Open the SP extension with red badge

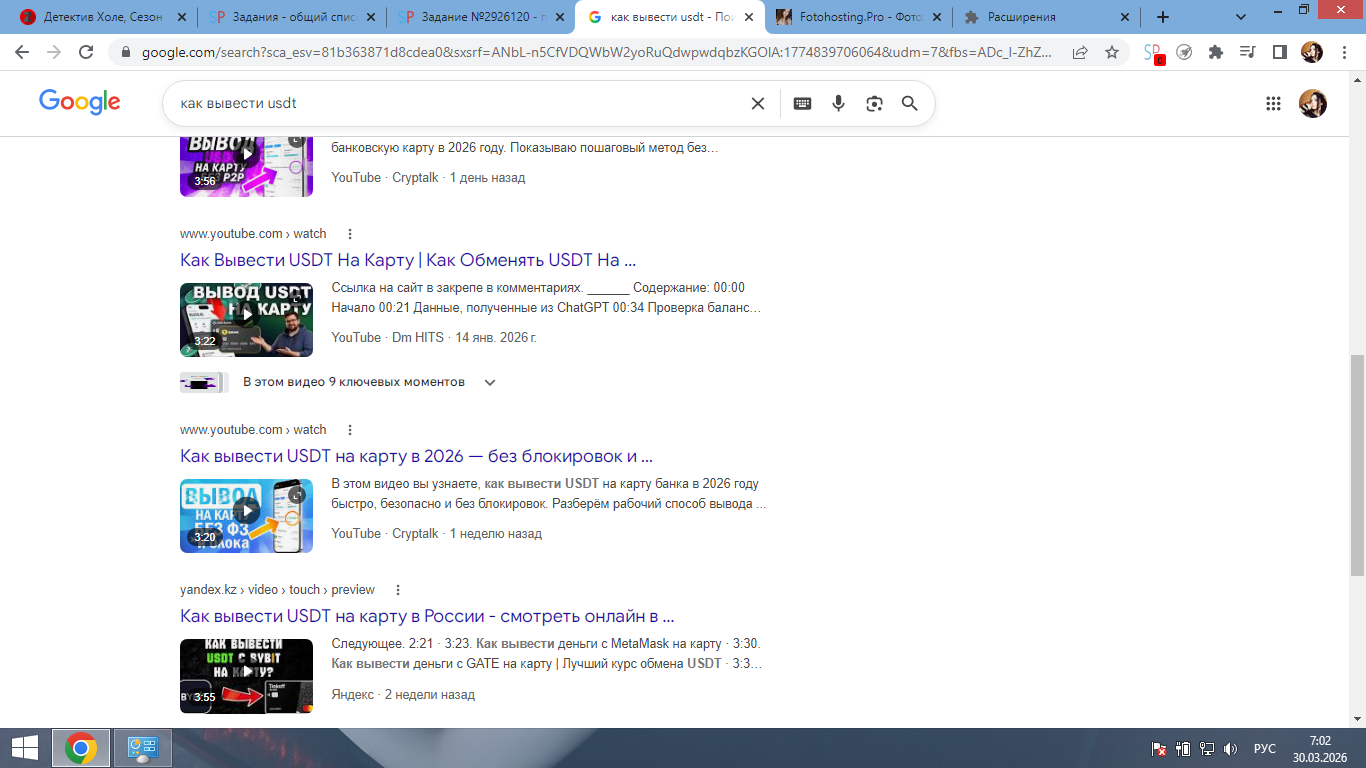click(1154, 54)
